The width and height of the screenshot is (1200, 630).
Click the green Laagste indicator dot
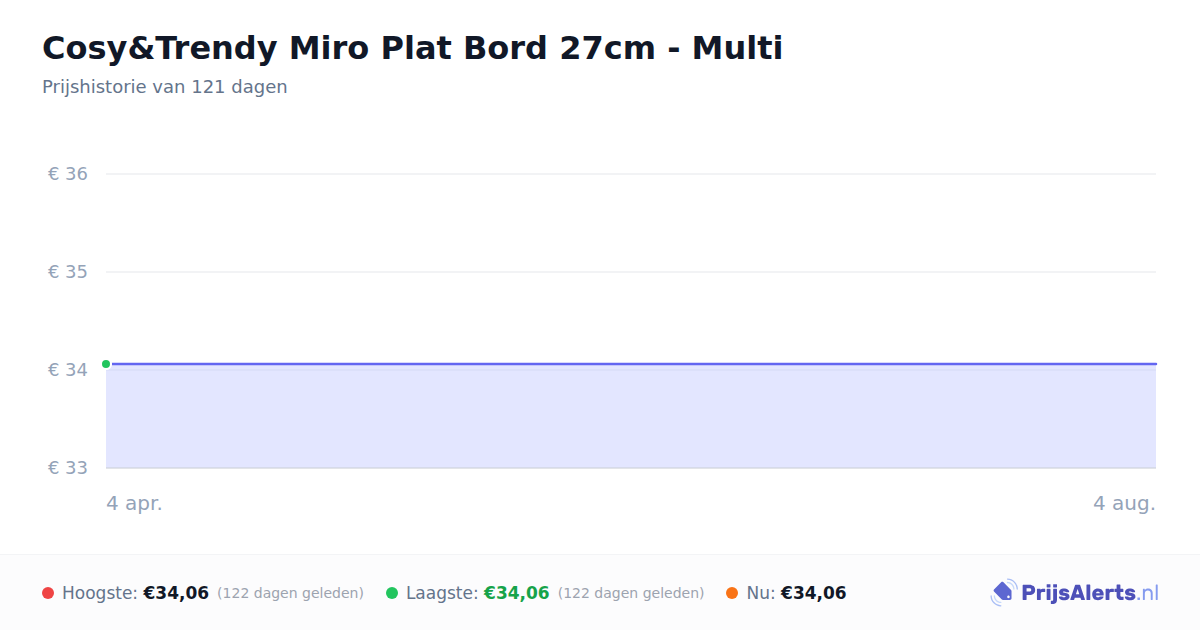pos(392,593)
